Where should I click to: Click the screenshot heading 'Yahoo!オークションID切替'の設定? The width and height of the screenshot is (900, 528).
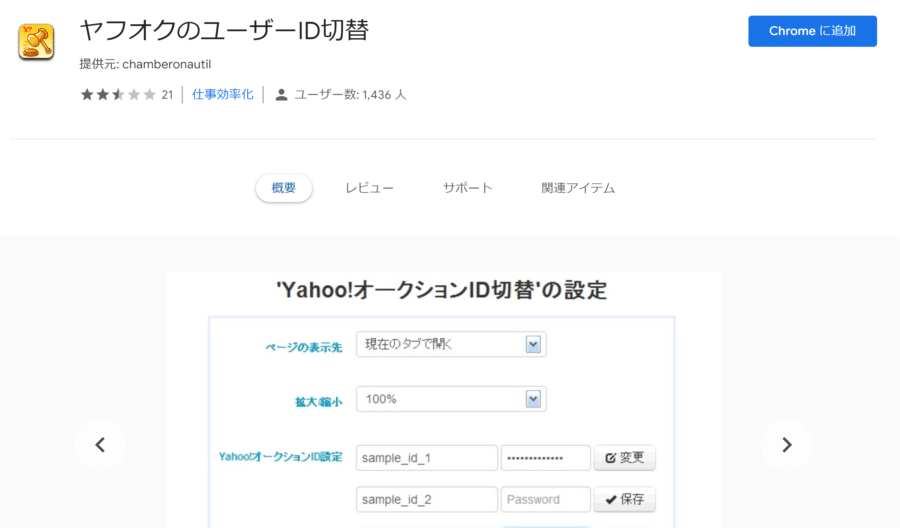pyautogui.click(x=441, y=290)
